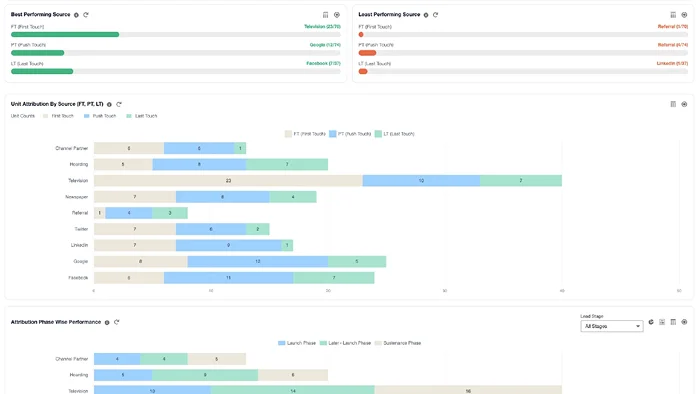Screen dimensions: 699x394
Task: Click Facebook push touch bar segment 11
Action: click(x=228, y=278)
